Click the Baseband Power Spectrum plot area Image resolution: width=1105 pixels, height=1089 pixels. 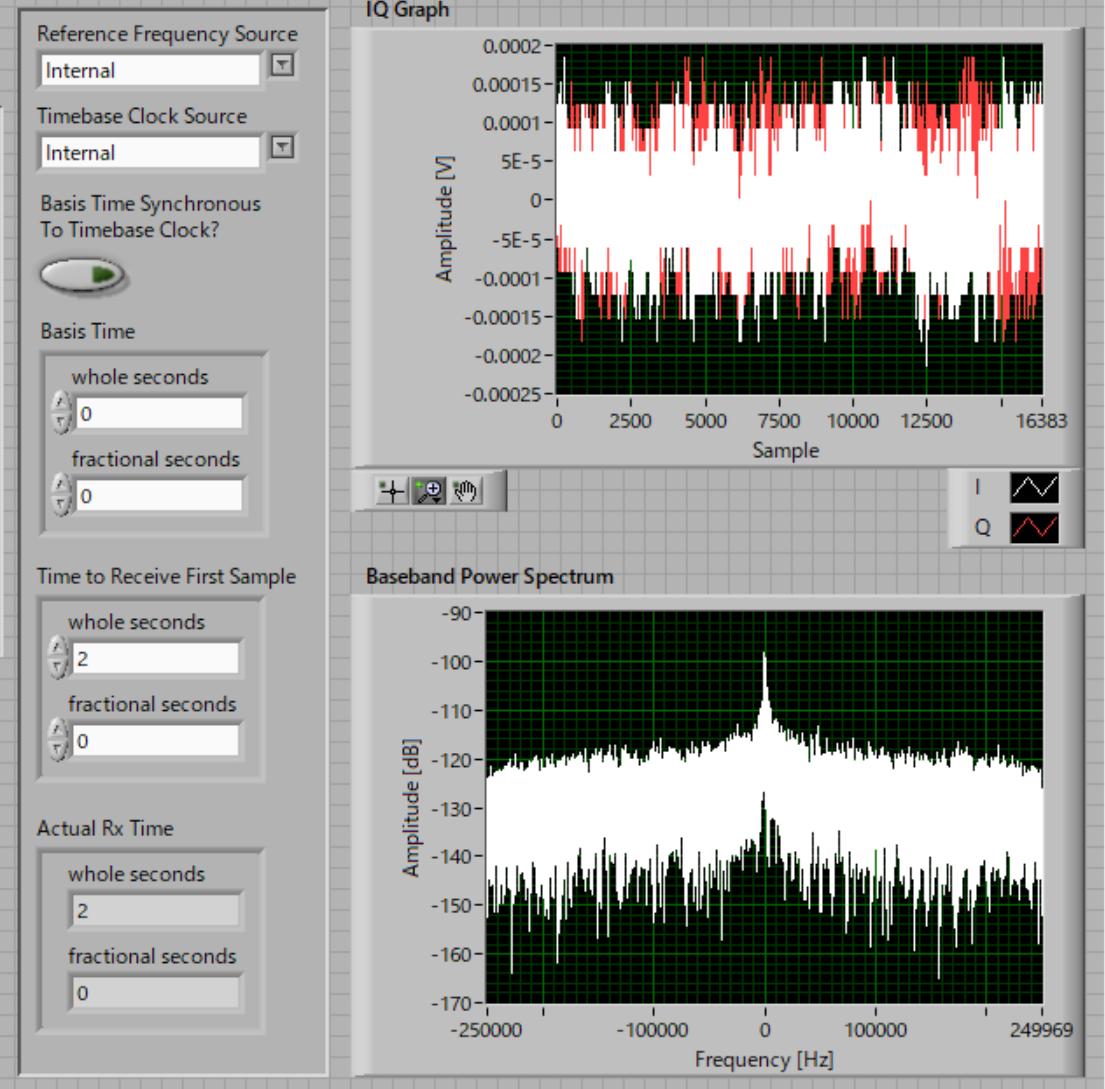pyautogui.click(x=765, y=807)
